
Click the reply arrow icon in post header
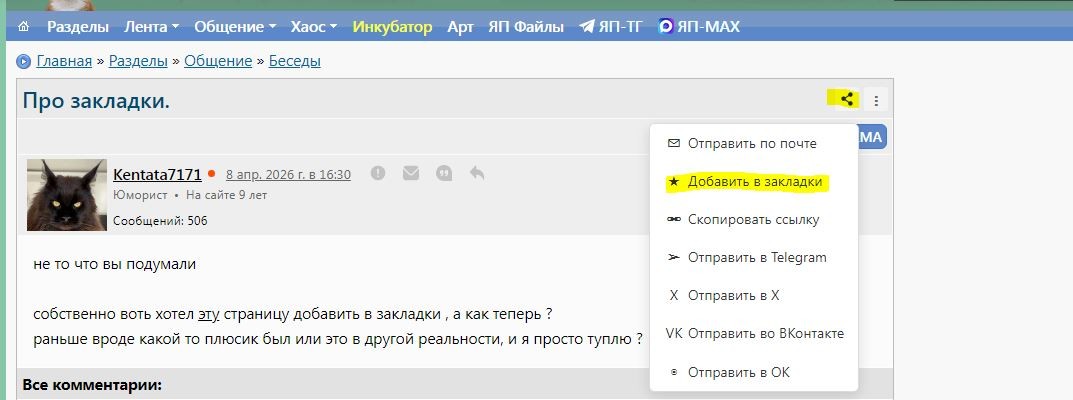[477, 173]
